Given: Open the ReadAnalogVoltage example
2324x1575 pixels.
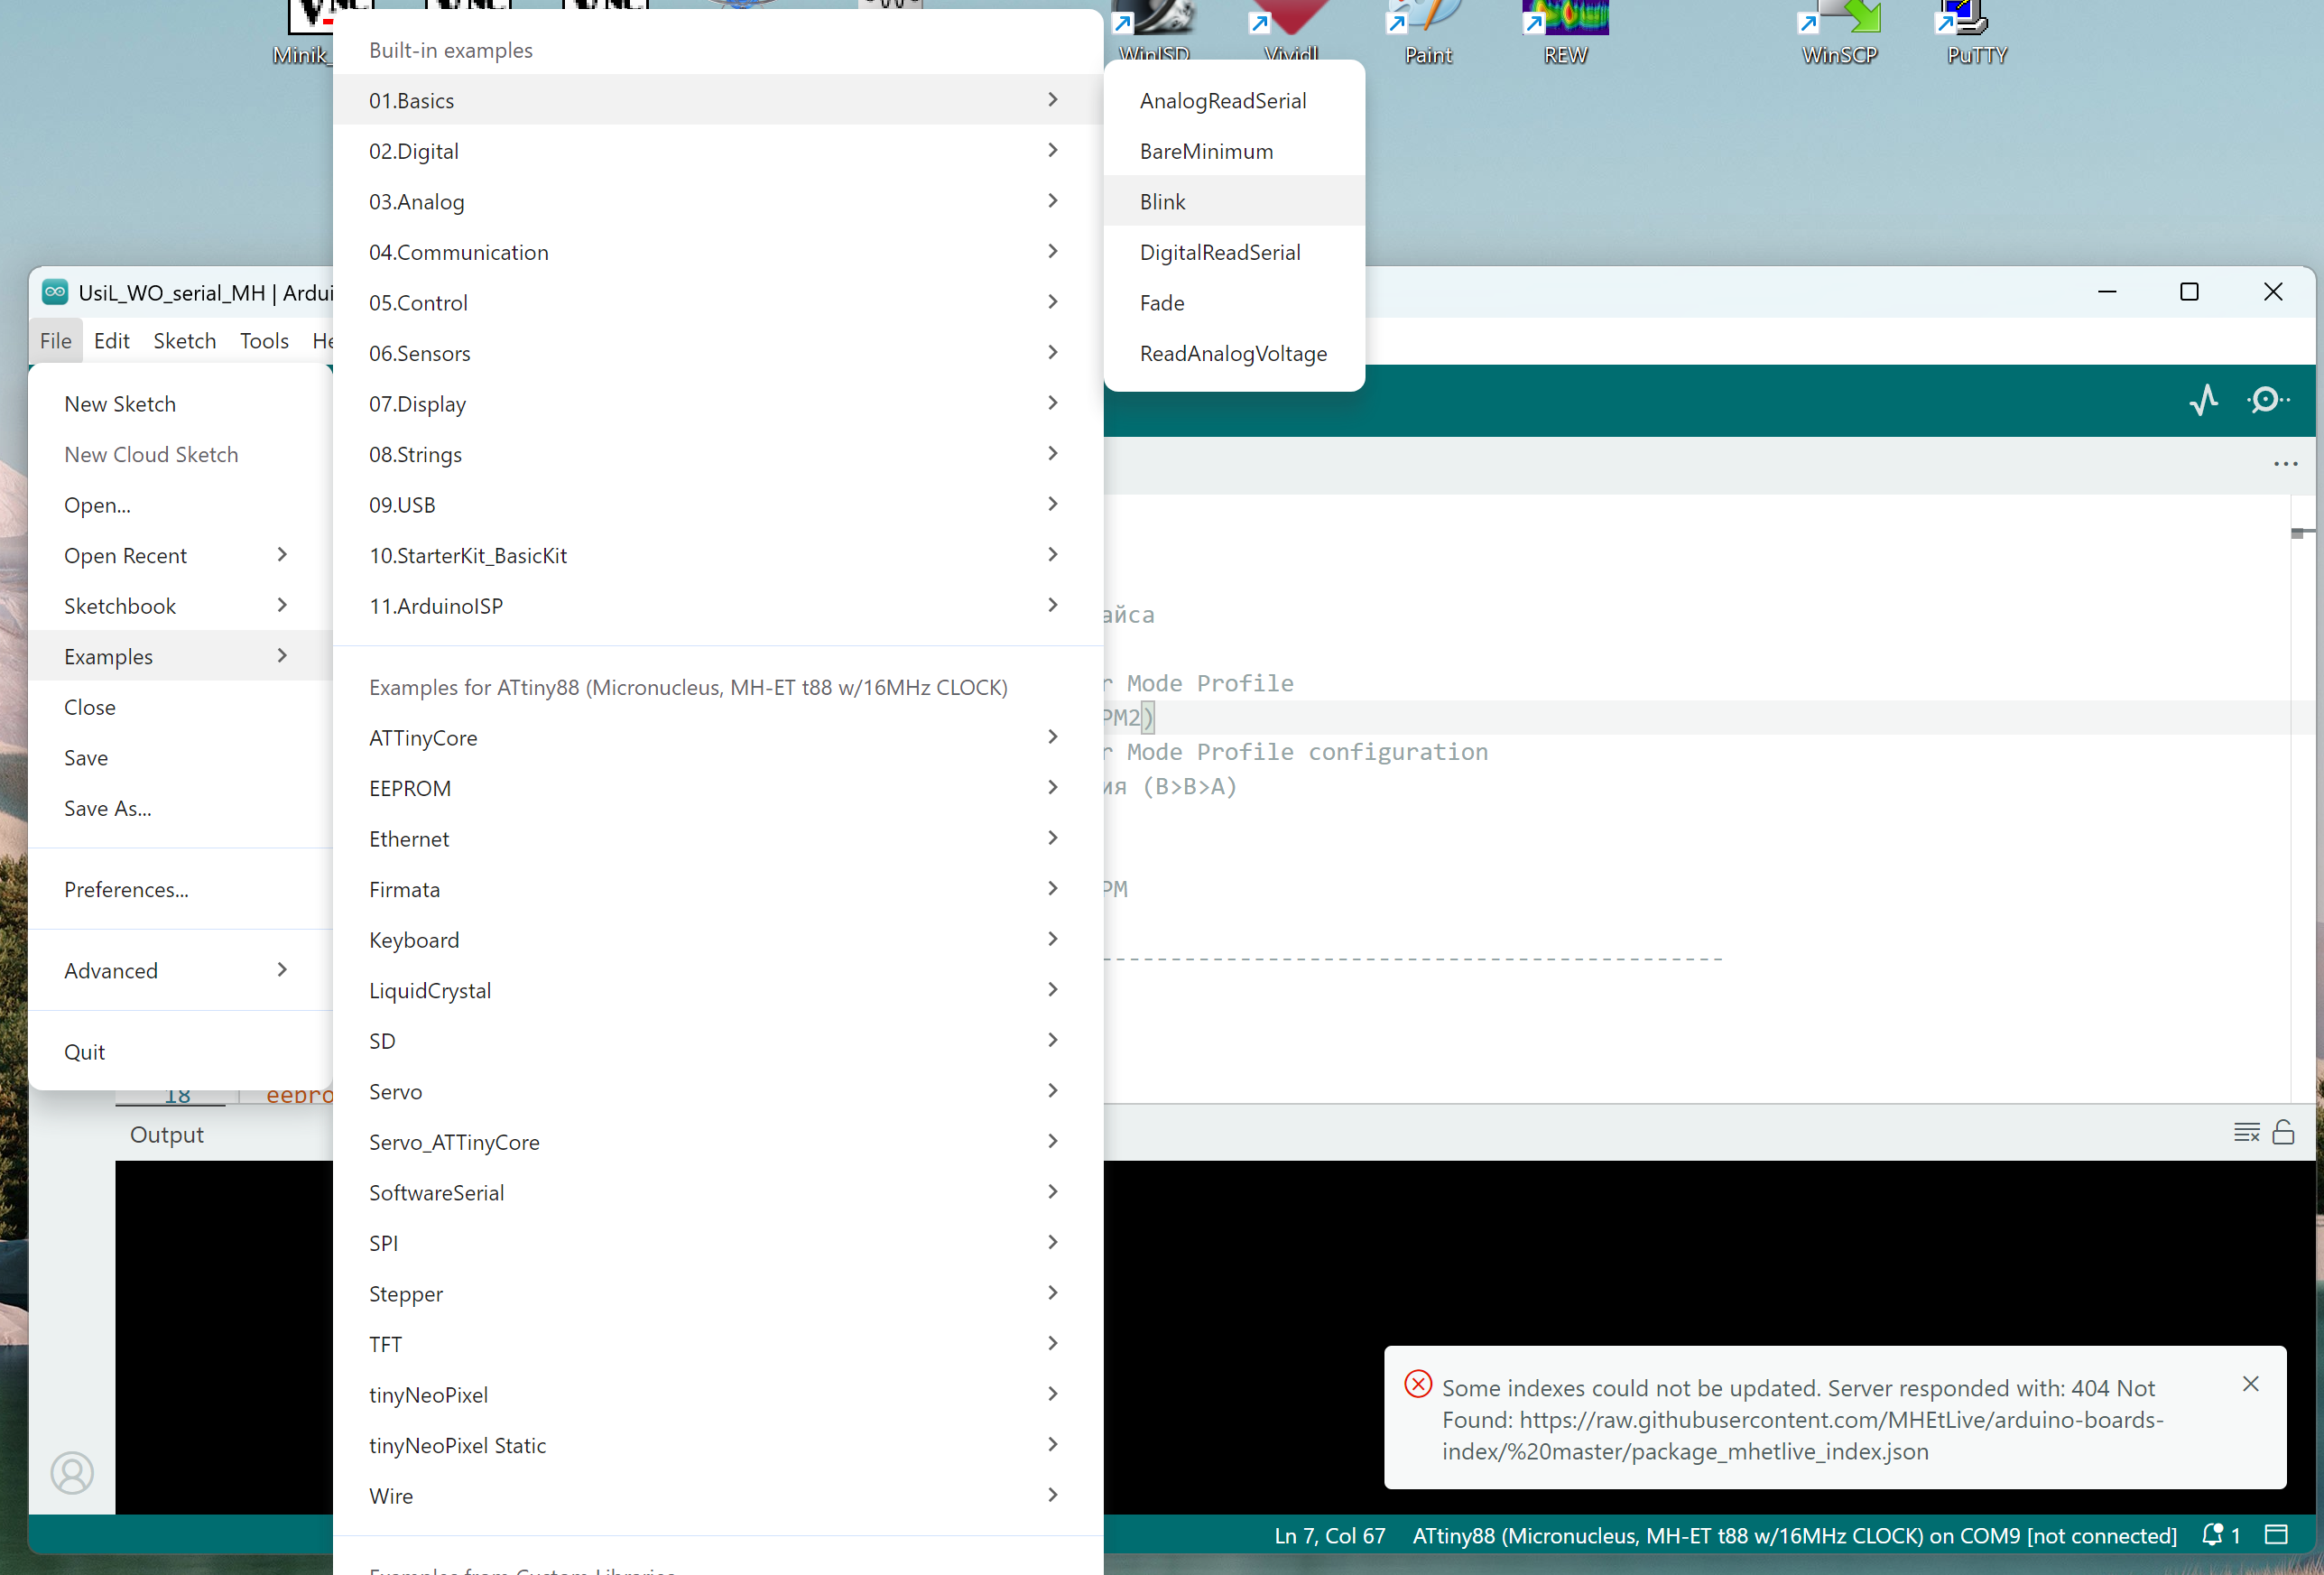Looking at the screenshot, I should click(x=1234, y=353).
